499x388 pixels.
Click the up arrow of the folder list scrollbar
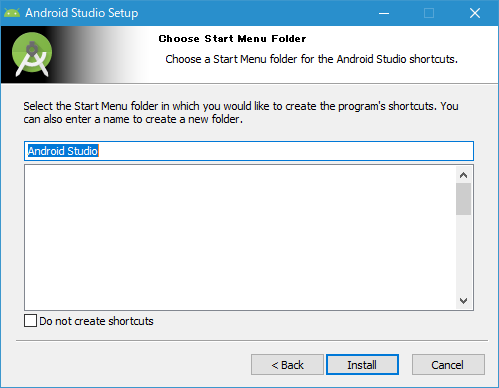[x=463, y=175]
